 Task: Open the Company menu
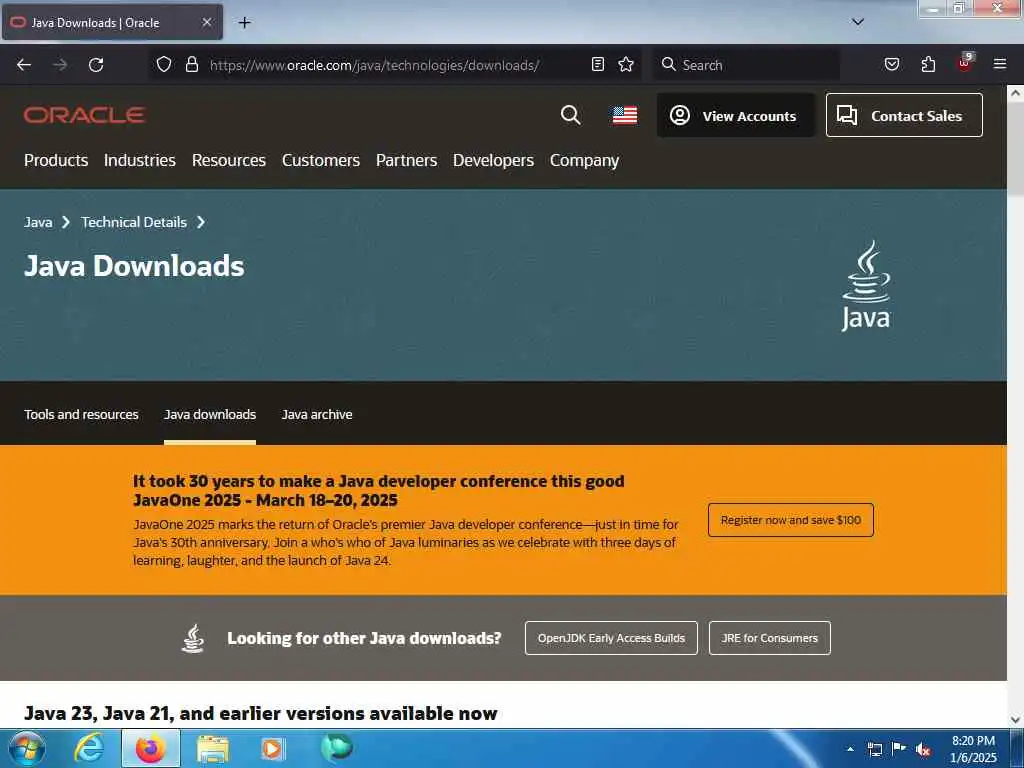[584, 160]
